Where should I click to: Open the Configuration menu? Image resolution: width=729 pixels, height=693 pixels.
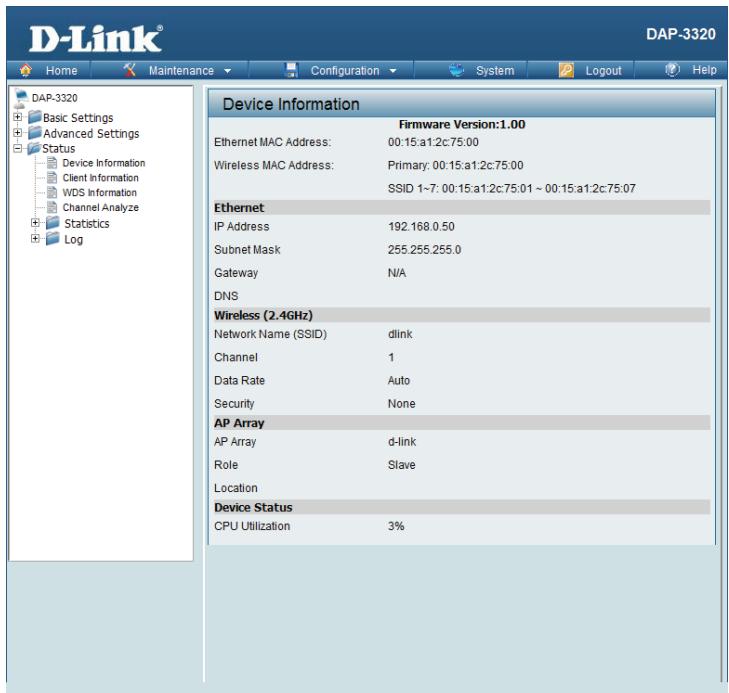point(345,71)
